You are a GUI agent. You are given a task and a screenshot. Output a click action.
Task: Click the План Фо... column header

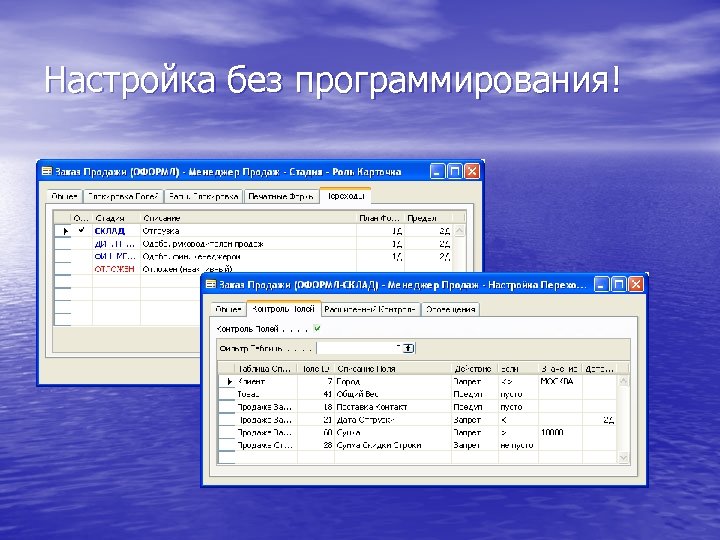click(380, 218)
